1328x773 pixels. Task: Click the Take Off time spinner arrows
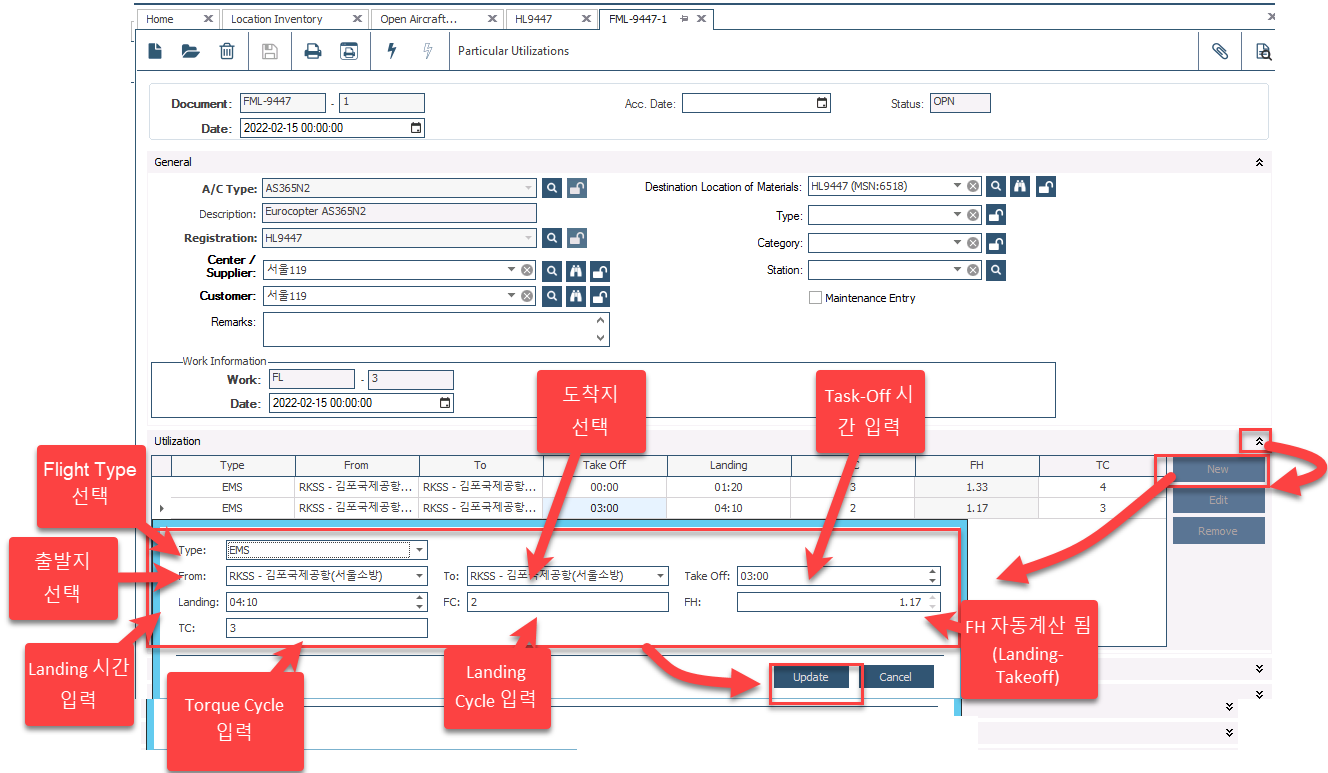tap(933, 576)
